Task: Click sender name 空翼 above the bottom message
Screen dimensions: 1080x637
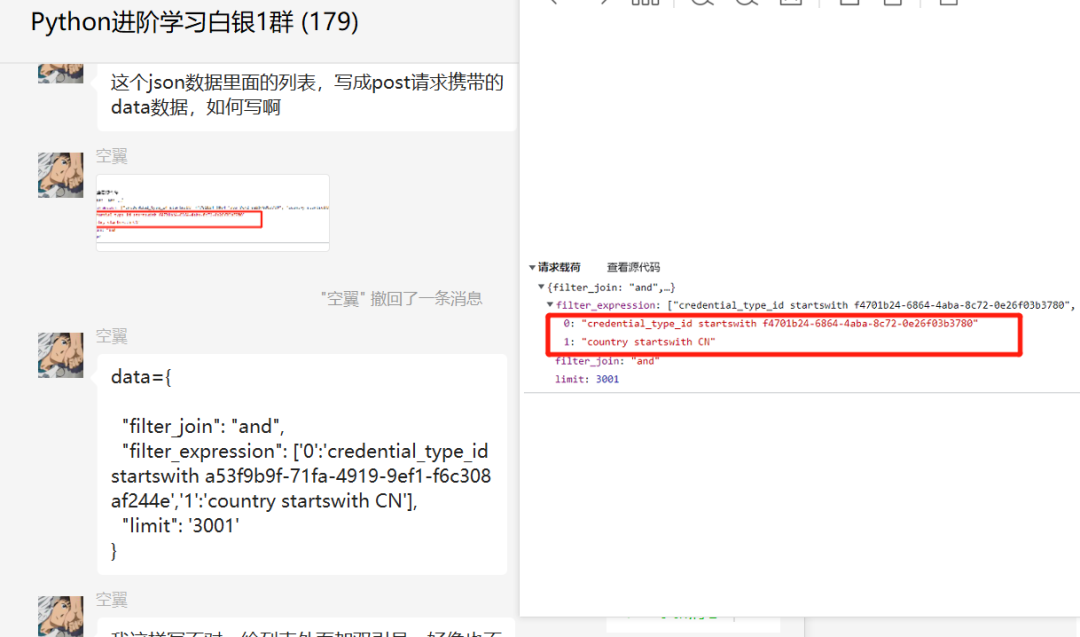Action: 112,600
